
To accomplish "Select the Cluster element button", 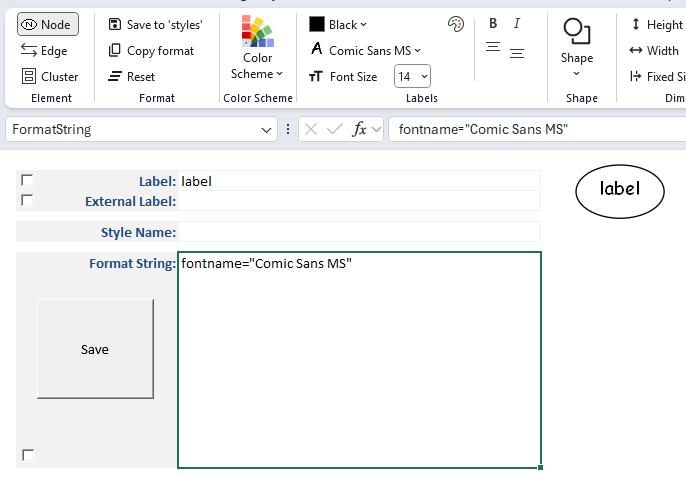I will [x=50, y=76].
